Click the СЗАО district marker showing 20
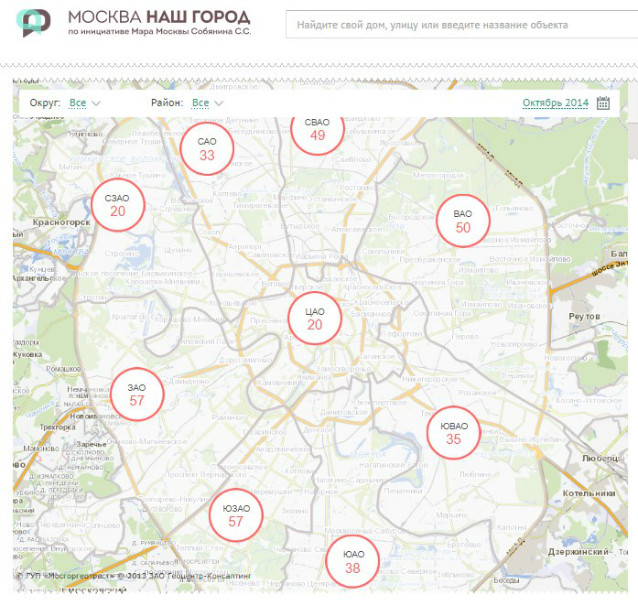The height and width of the screenshot is (600, 638). [x=118, y=205]
